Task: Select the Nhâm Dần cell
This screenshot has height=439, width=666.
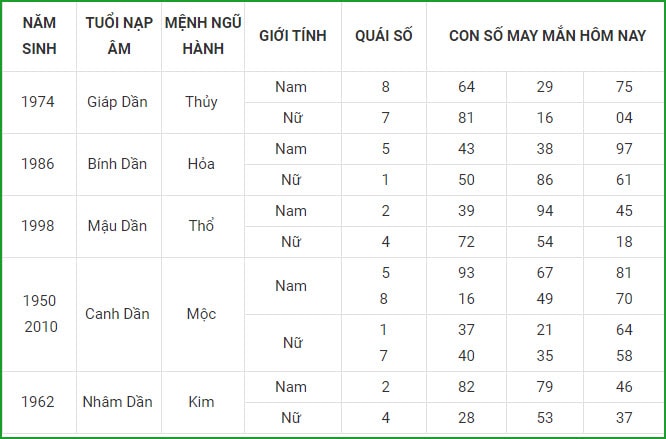Action: [x=118, y=402]
